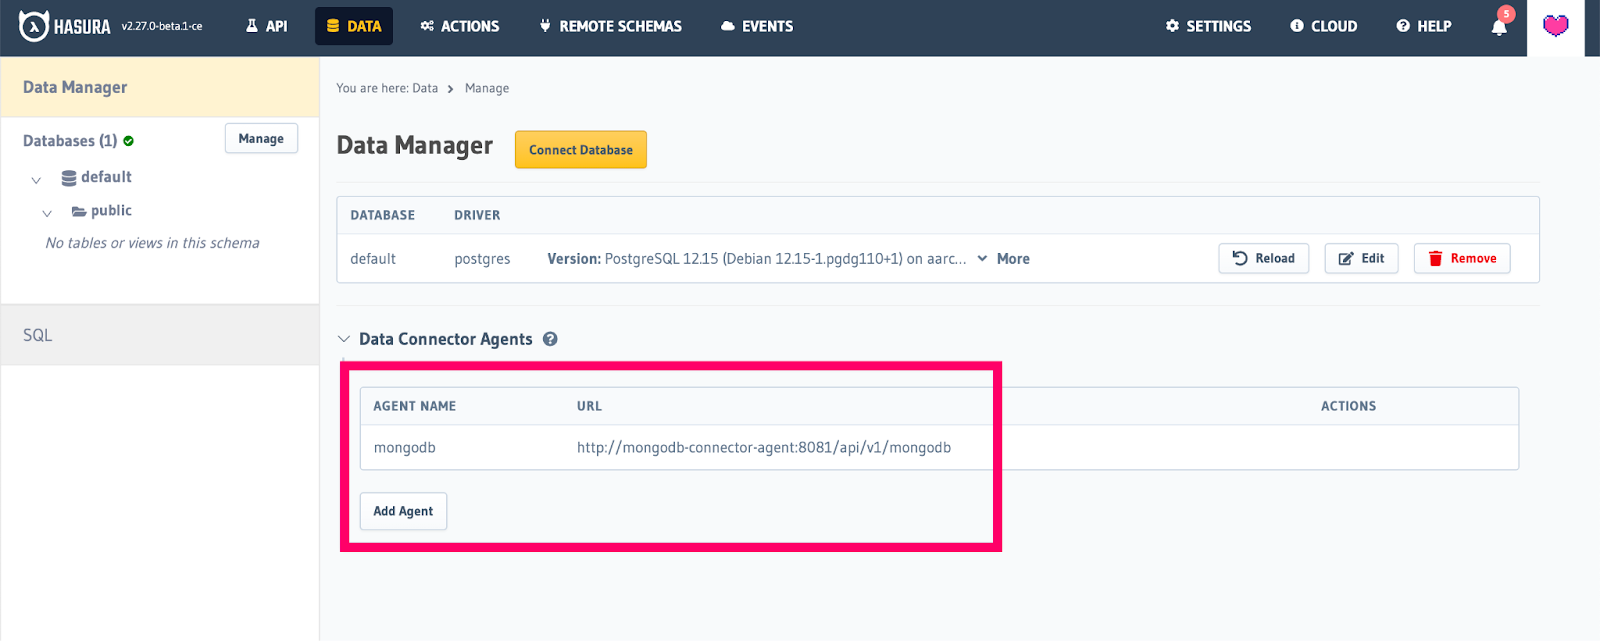Click the green database status check icon
Screen dimensions: 1600x641
(x=128, y=141)
